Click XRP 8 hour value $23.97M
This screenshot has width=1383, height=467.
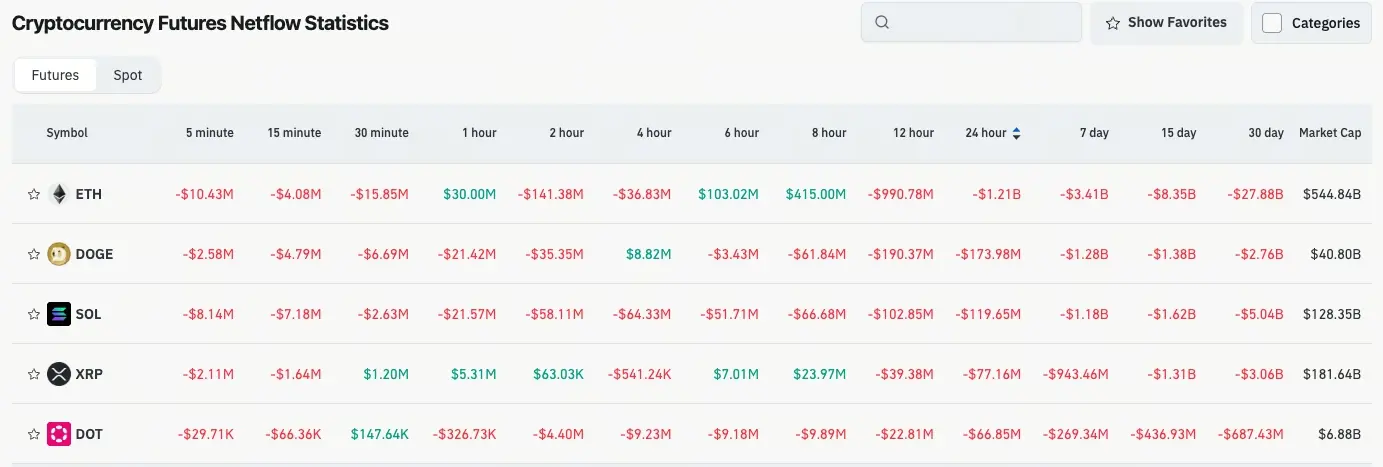820,374
